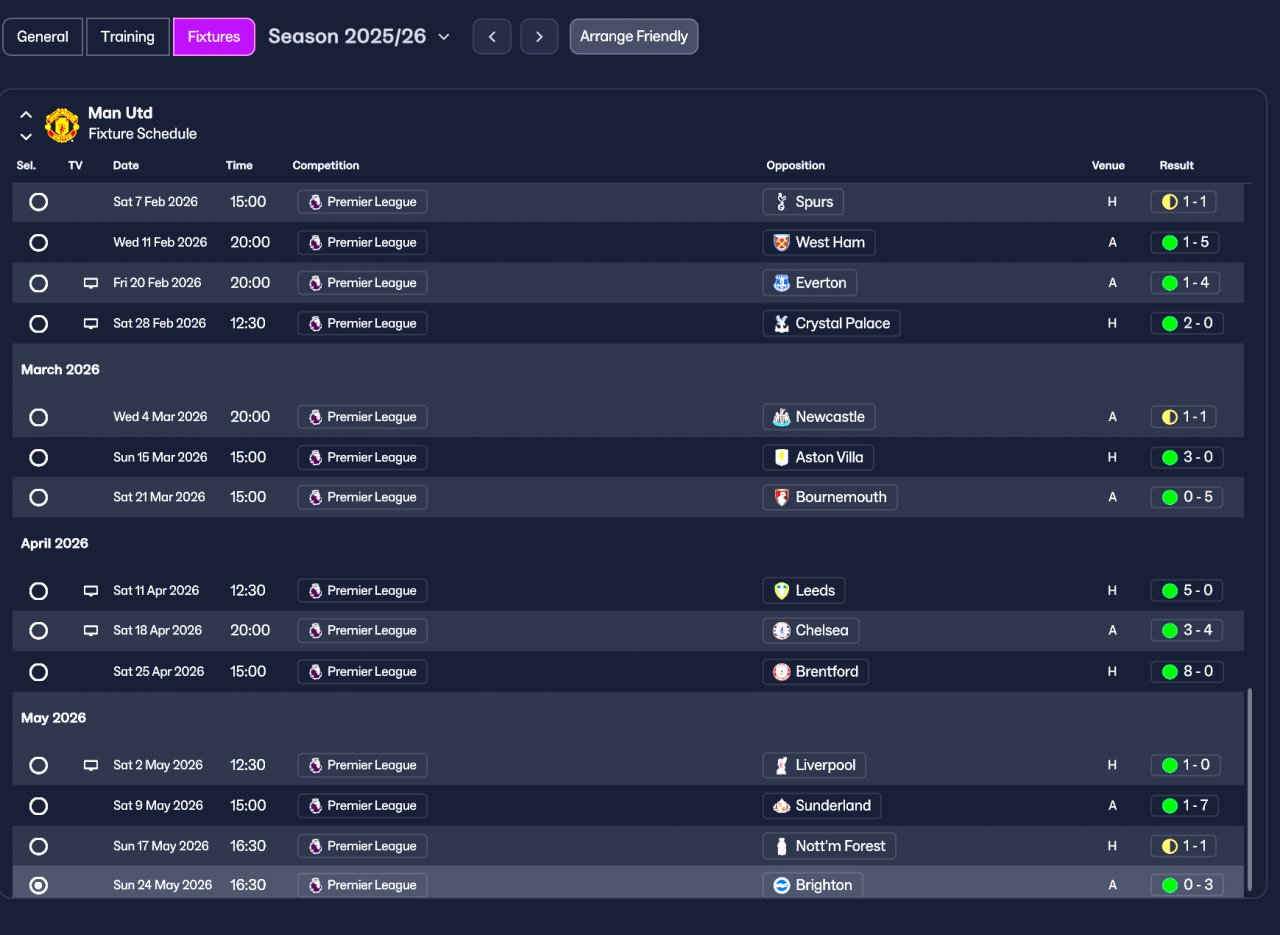The height and width of the screenshot is (935, 1280).
Task: Click the Man Utd club crest icon
Action: point(62,125)
